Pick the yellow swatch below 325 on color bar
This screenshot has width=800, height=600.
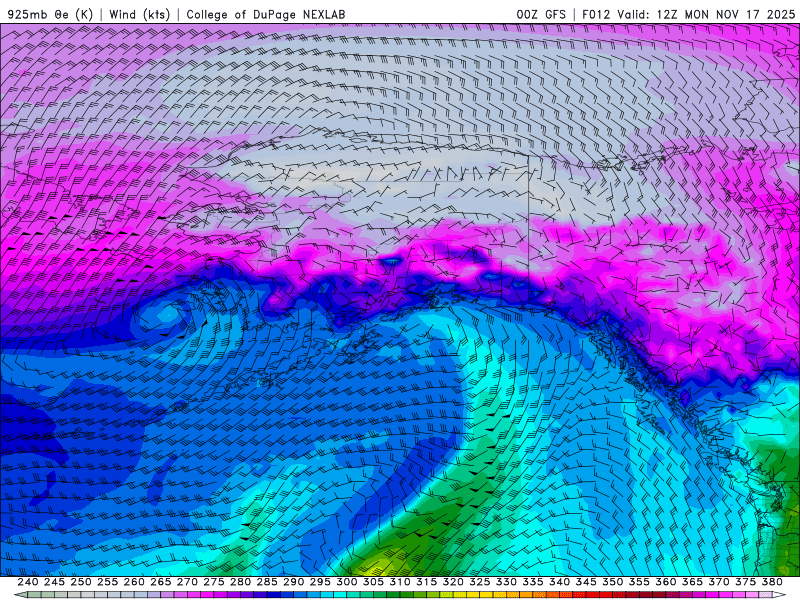coord(486,595)
